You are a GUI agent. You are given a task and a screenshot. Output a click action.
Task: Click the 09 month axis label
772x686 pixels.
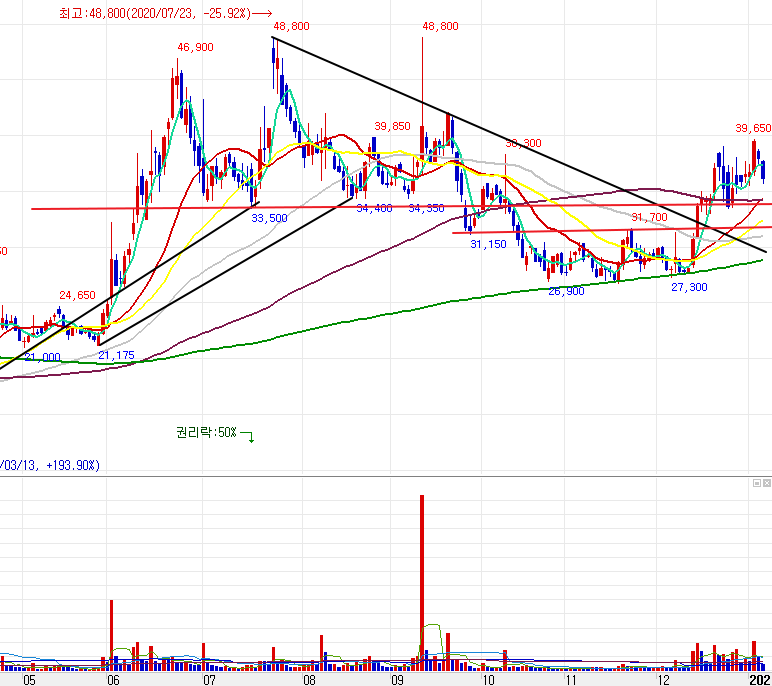[x=397, y=680]
